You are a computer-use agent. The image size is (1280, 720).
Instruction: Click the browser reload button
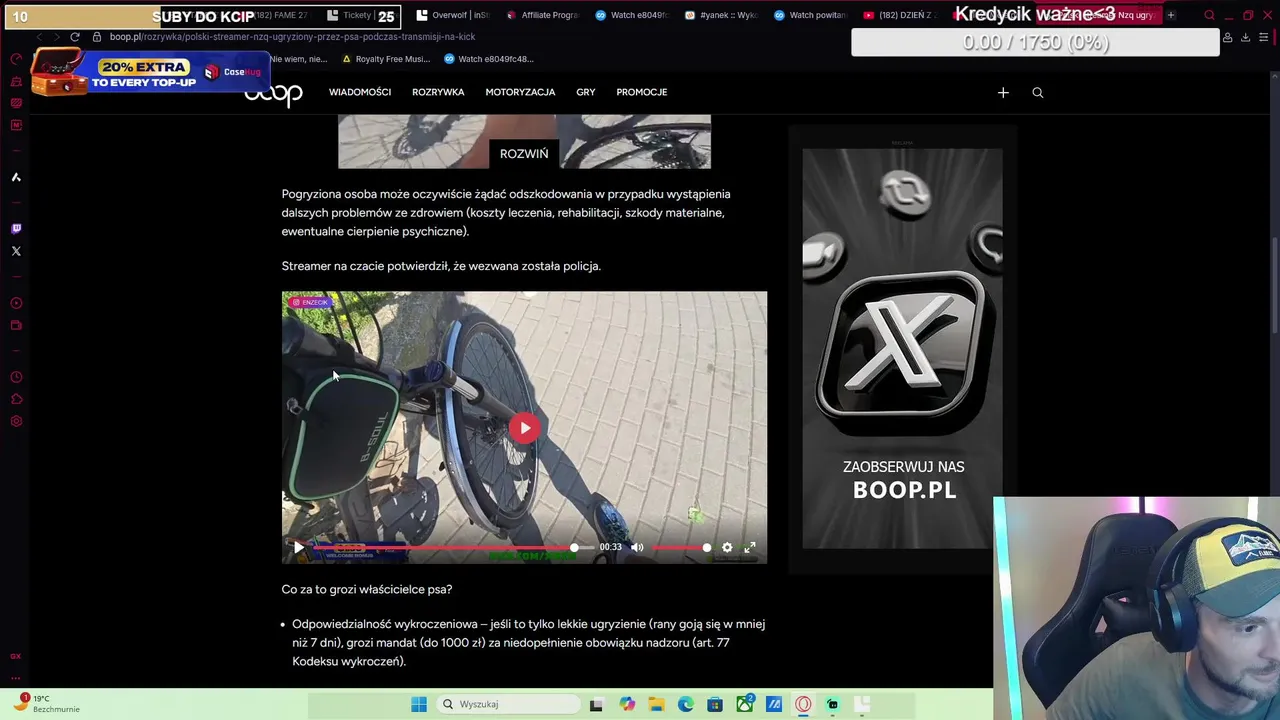[74, 37]
